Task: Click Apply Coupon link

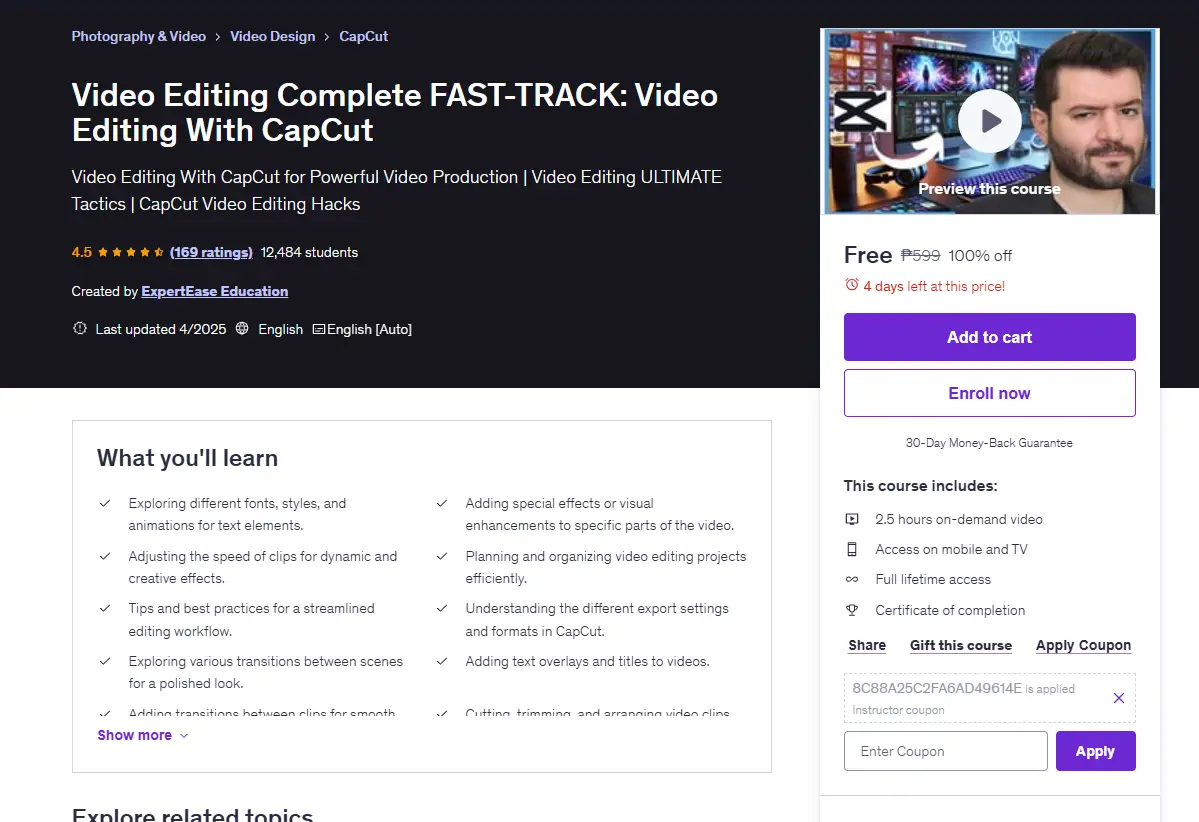Action: pyautogui.click(x=1083, y=645)
